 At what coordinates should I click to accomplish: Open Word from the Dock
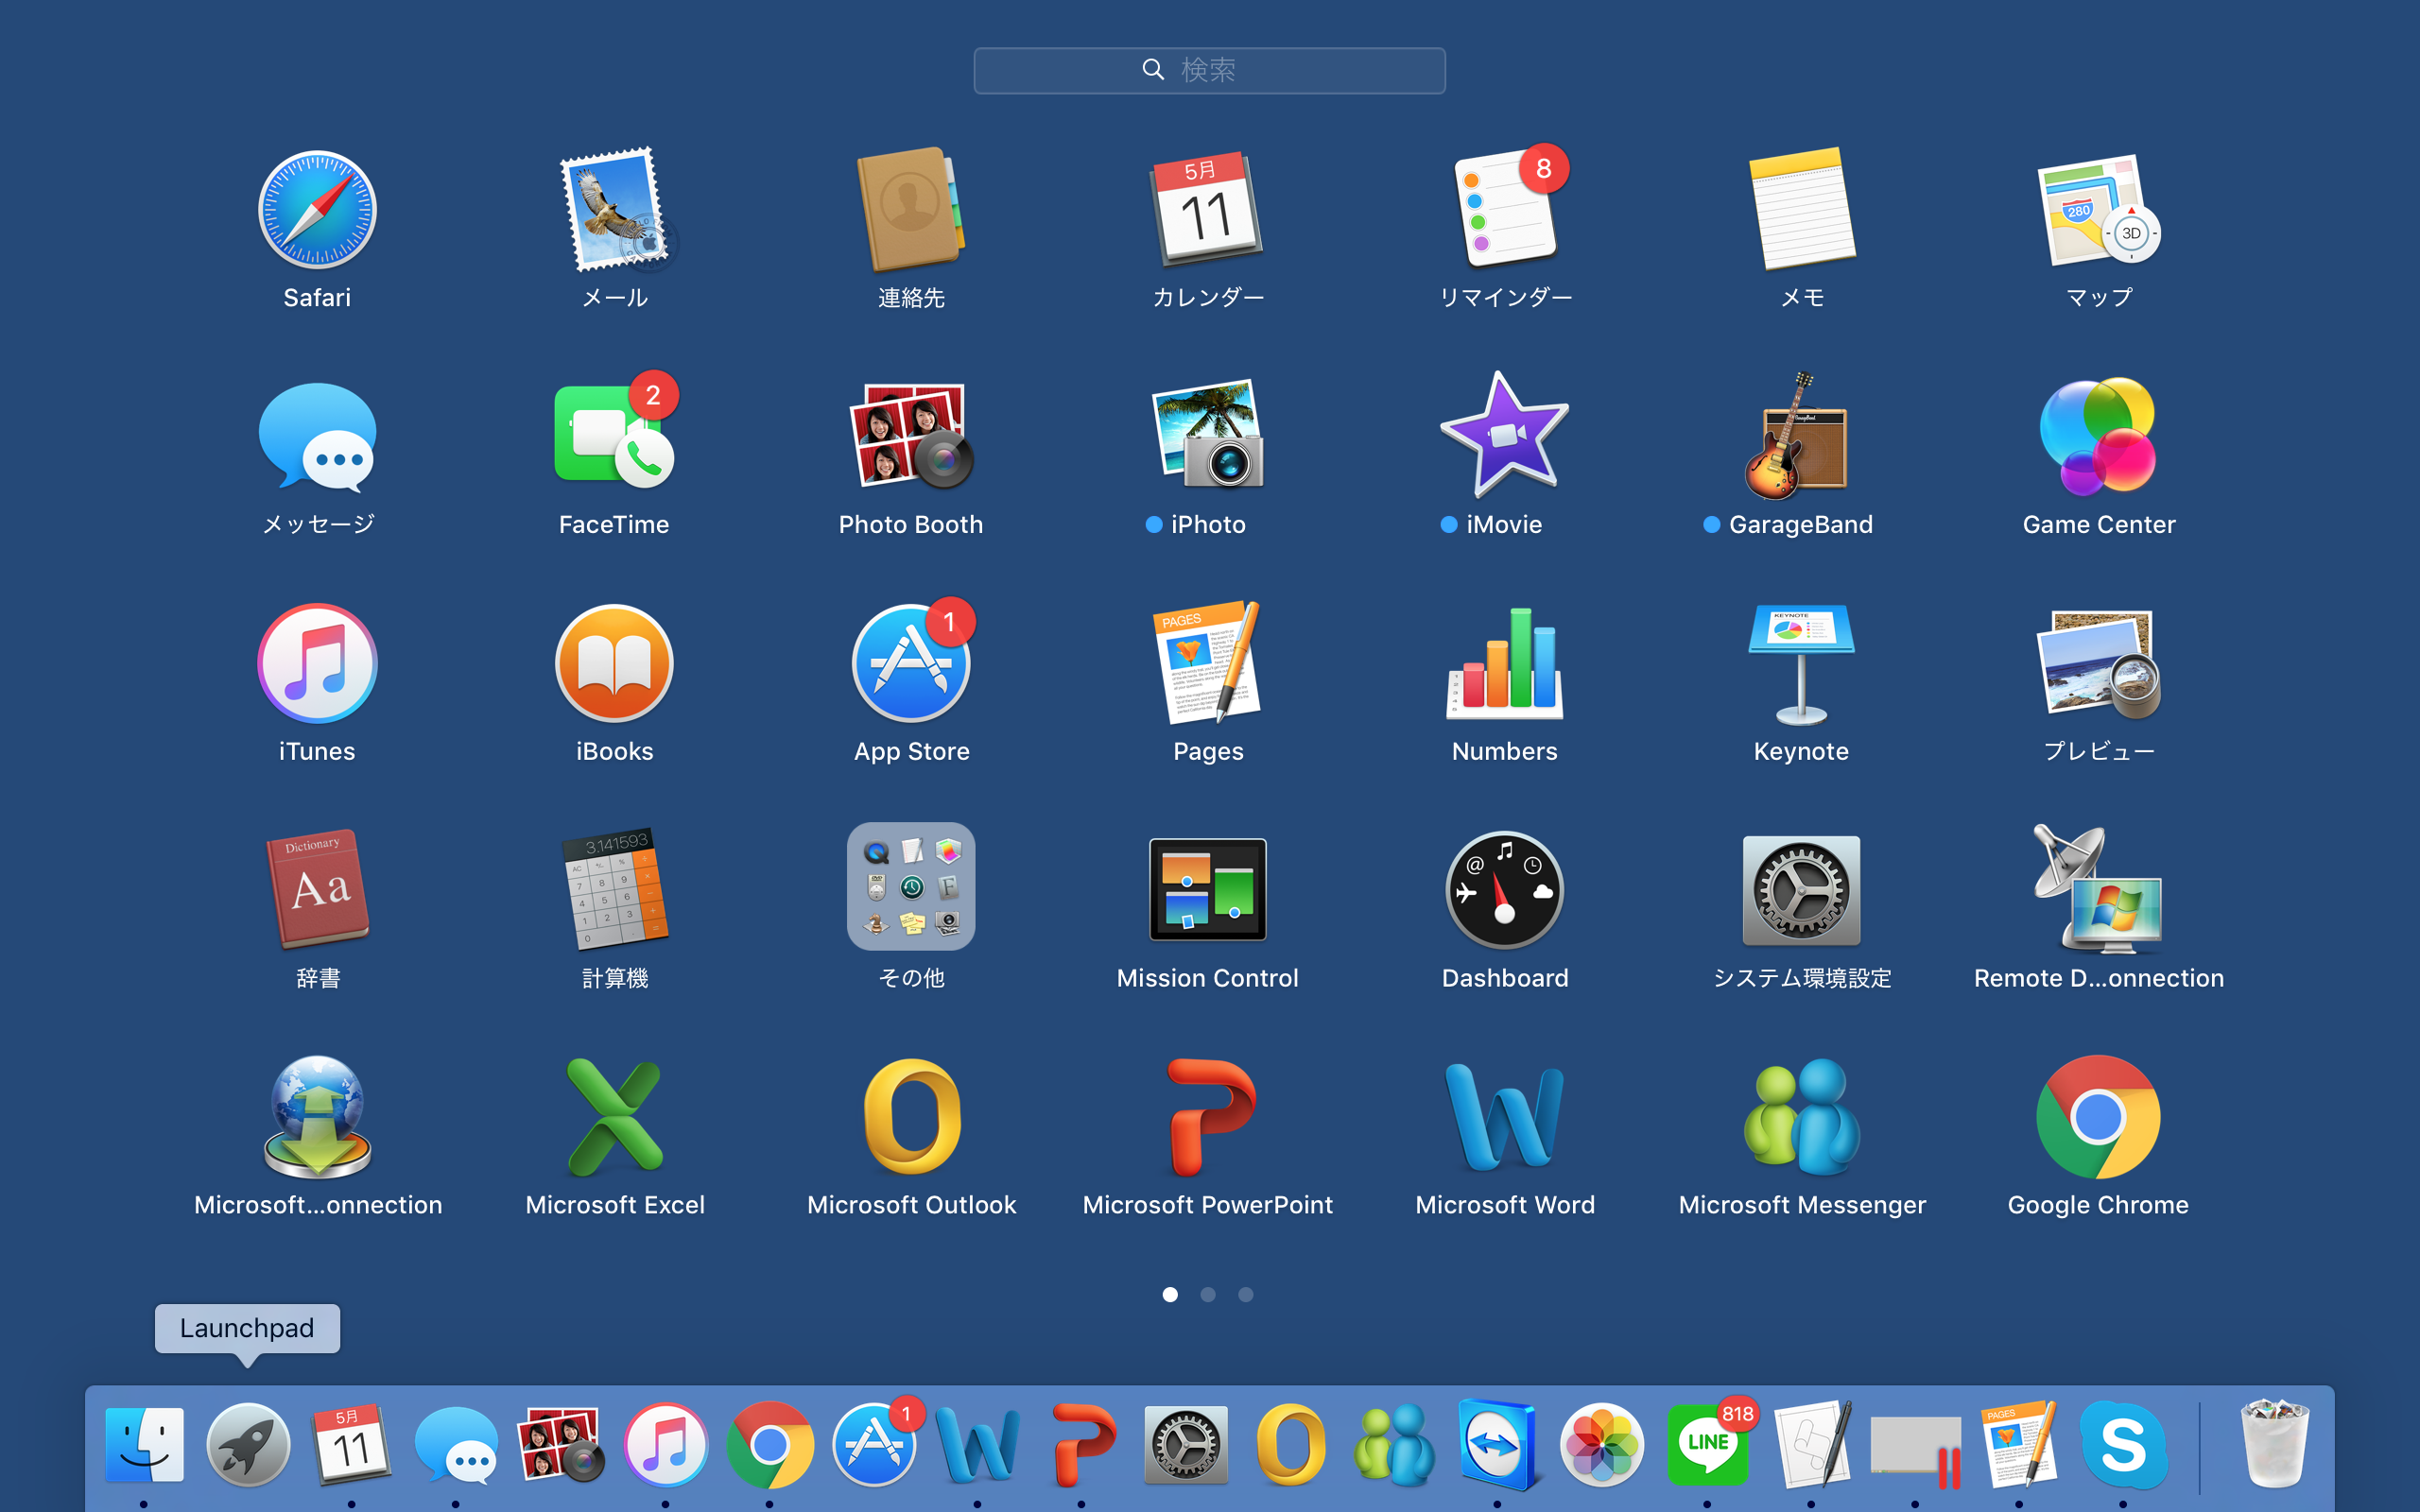(977, 1444)
